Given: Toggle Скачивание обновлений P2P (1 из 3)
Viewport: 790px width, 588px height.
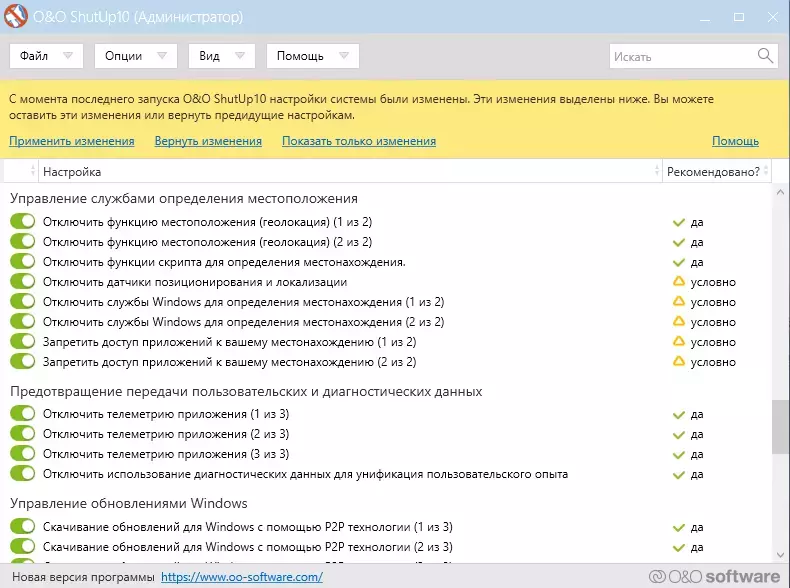Looking at the screenshot, I should [23, 527].
